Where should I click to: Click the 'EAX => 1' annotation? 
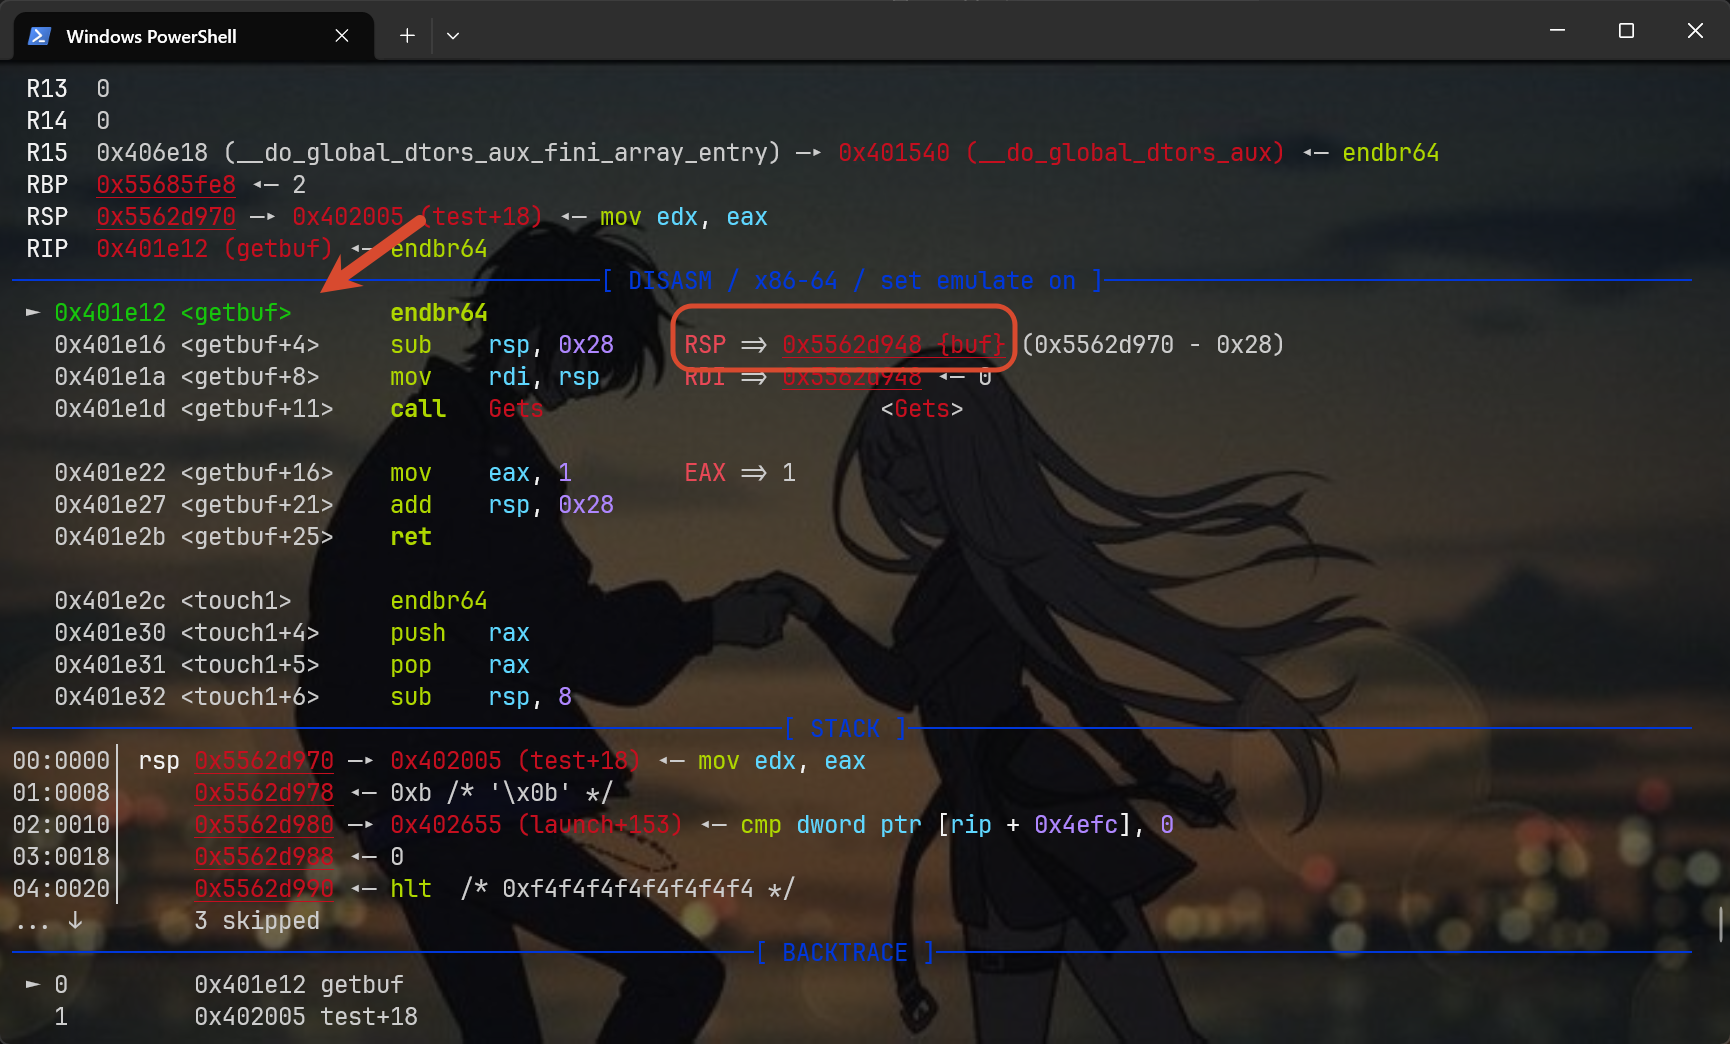pos(740,473)
